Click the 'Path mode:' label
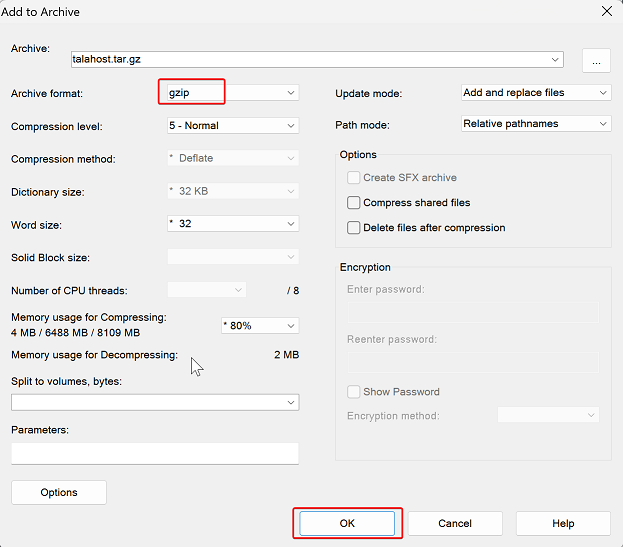Screen dimensions: 623x547 click(x=362, y=125)
